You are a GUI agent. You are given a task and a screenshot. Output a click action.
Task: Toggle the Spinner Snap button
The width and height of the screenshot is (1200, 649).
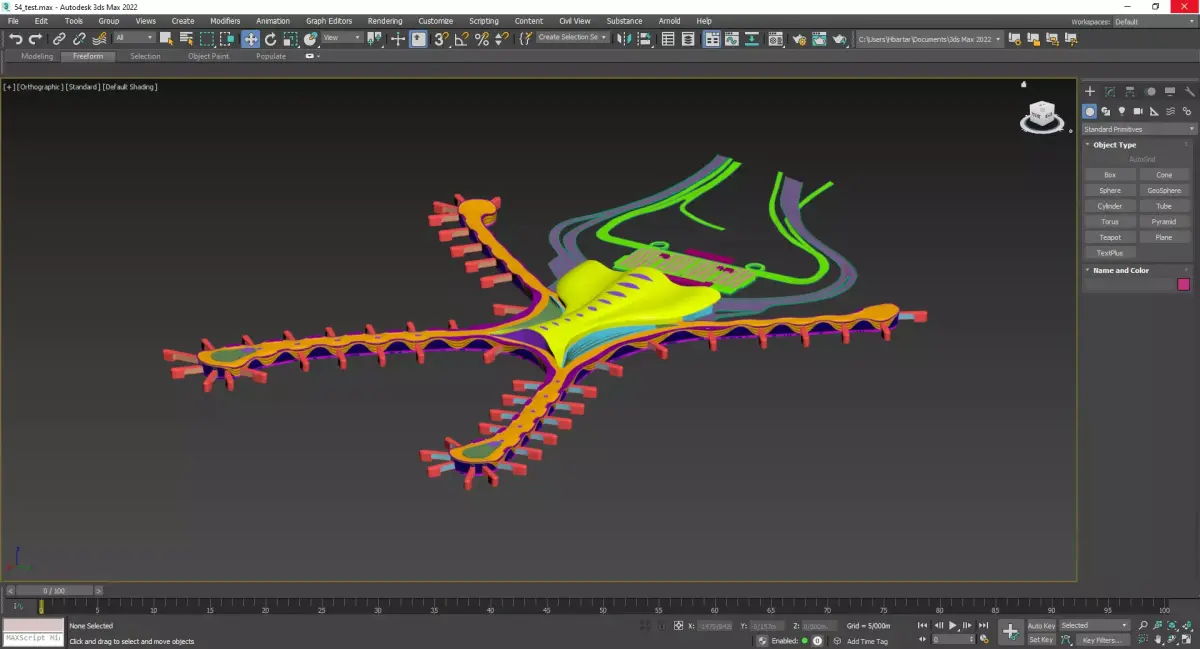click(503, 39)
